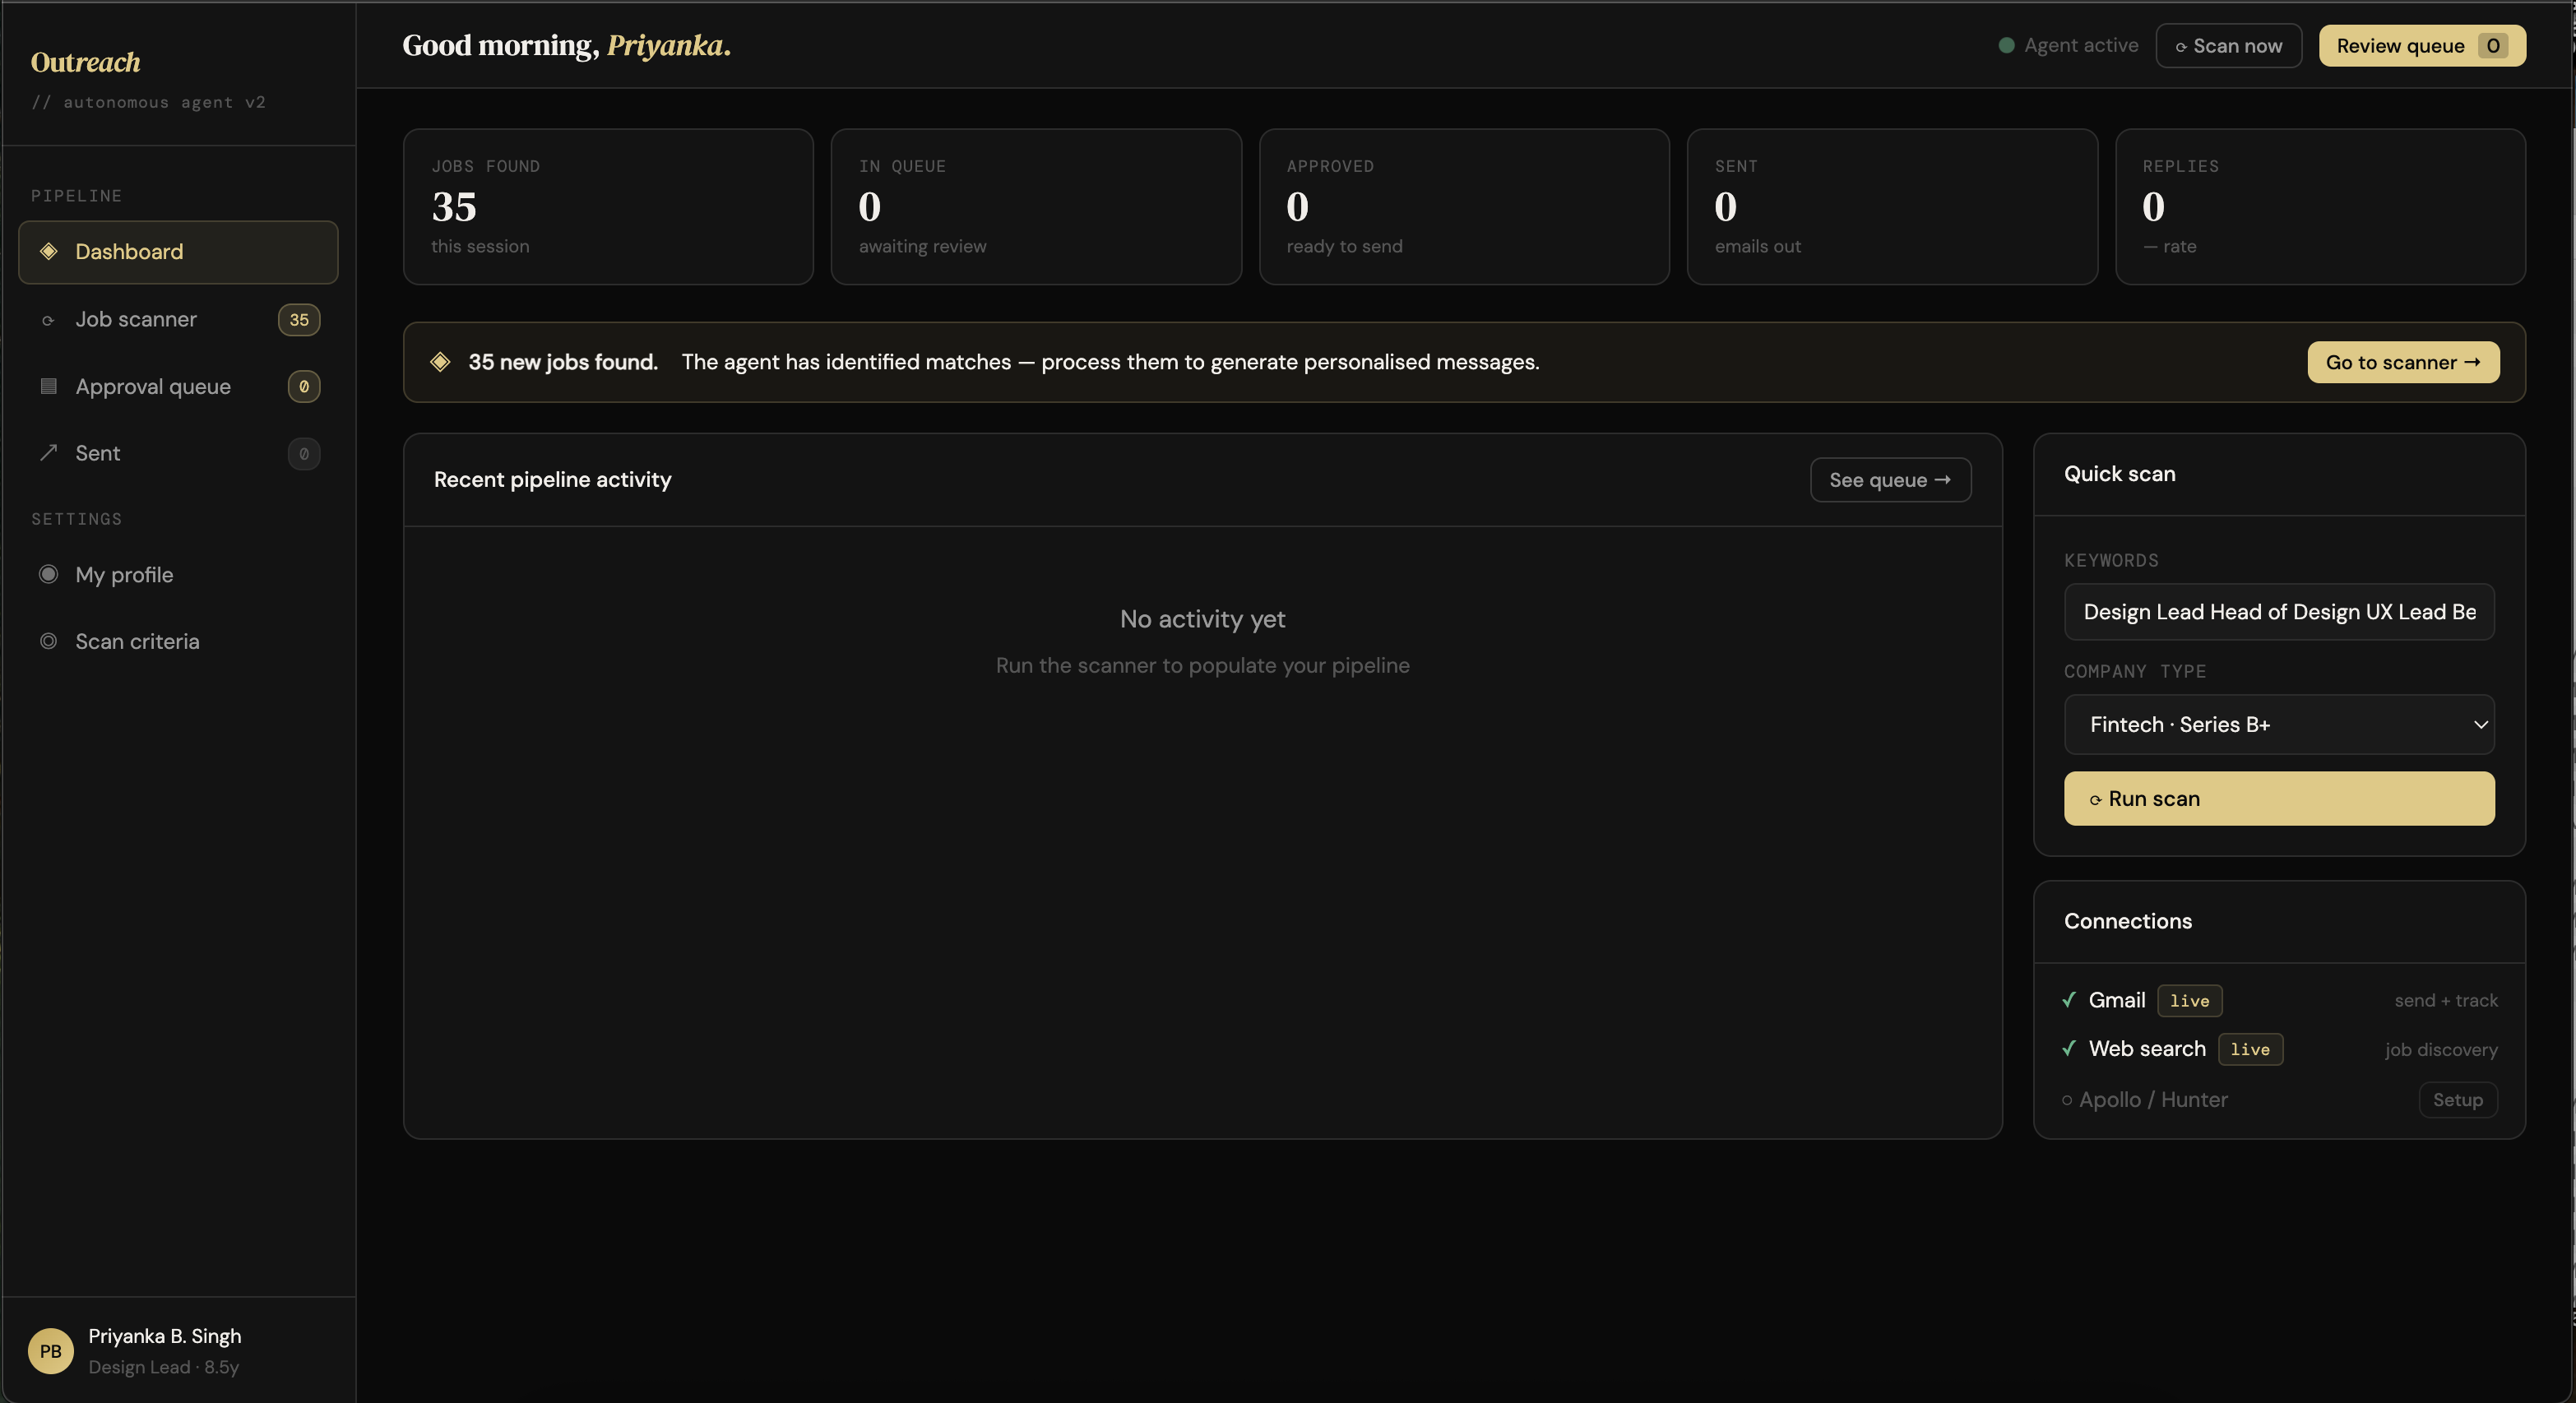This screenshot has height=1403, width=2576.
Task: Click Setup next to Apollo / Hunter
Action: pyautogui.click(x=2458, y=1100)
